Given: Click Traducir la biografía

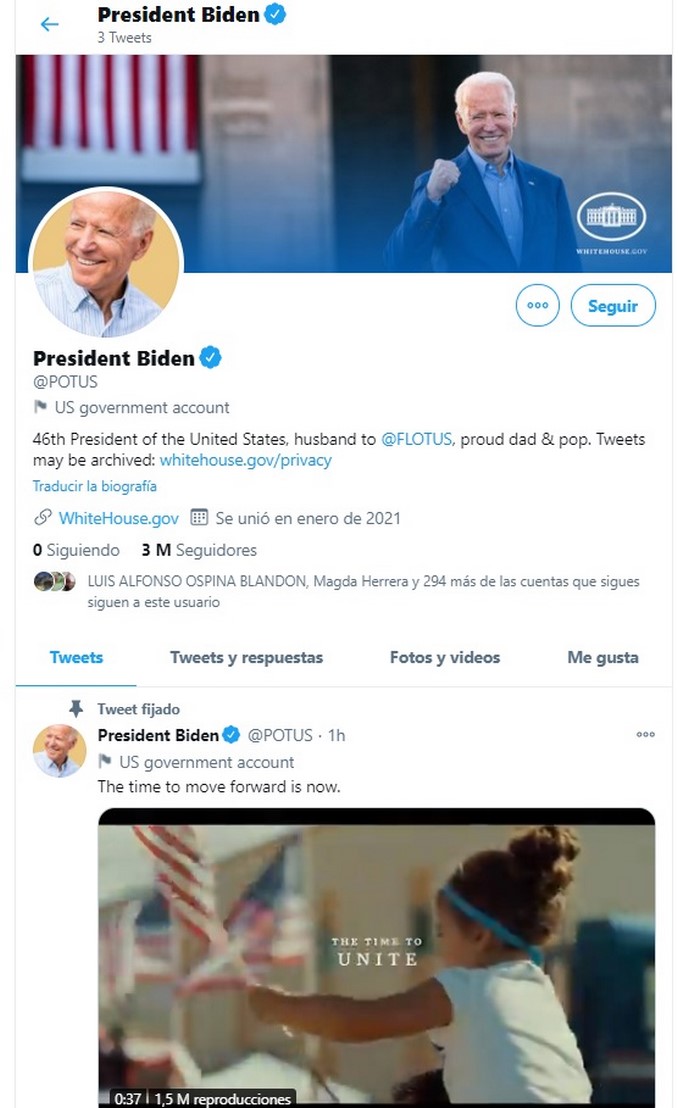Looking at the screenshot, I should click(x=94, y=486).
